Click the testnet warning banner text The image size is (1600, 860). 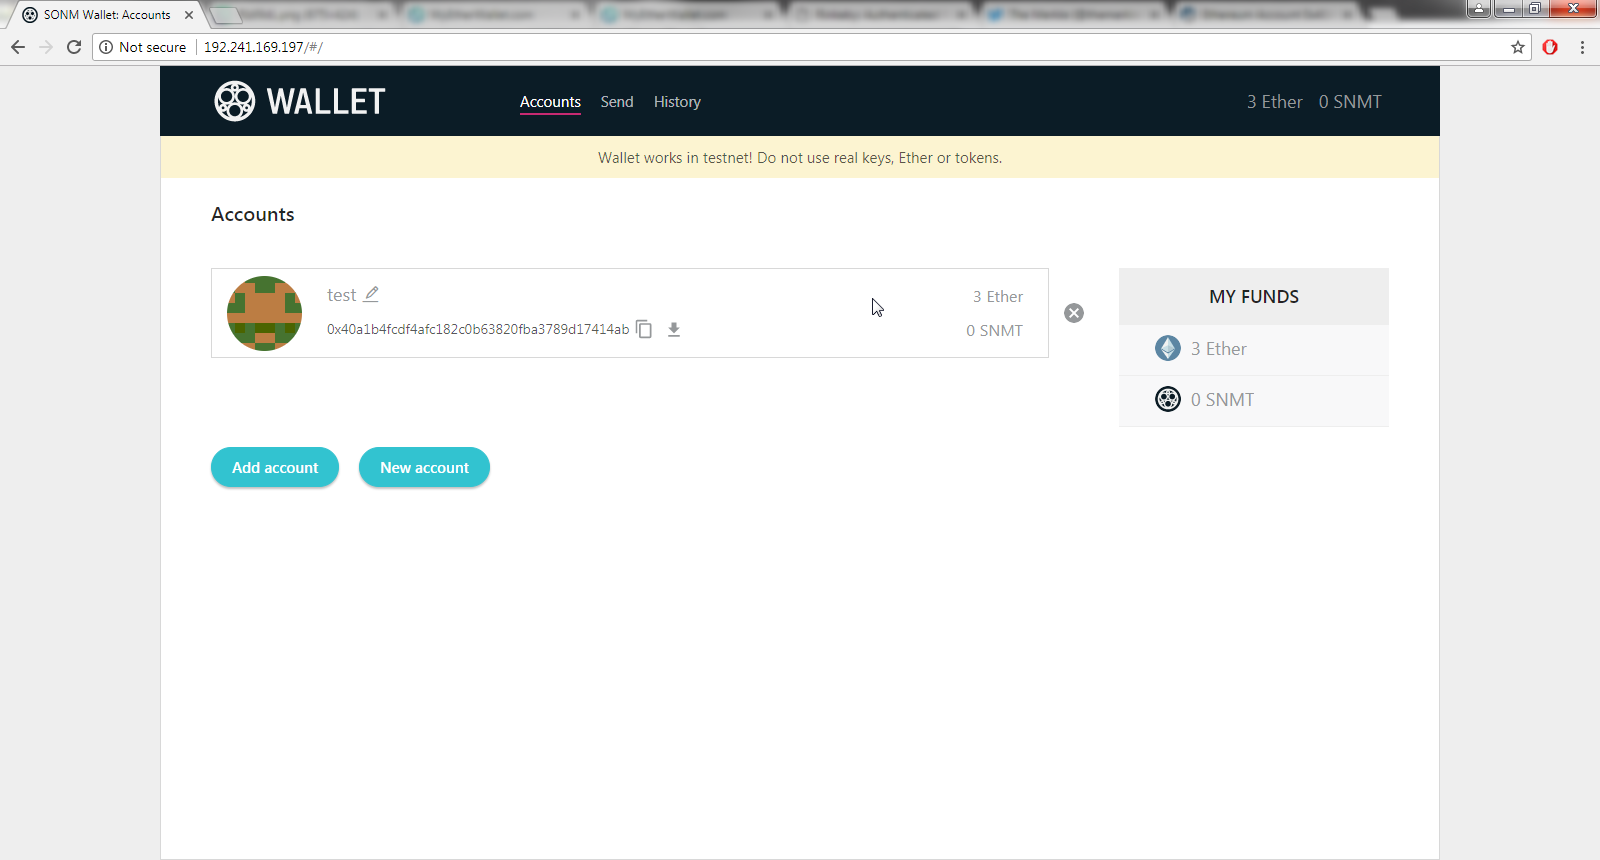click(x=800, y=158)
